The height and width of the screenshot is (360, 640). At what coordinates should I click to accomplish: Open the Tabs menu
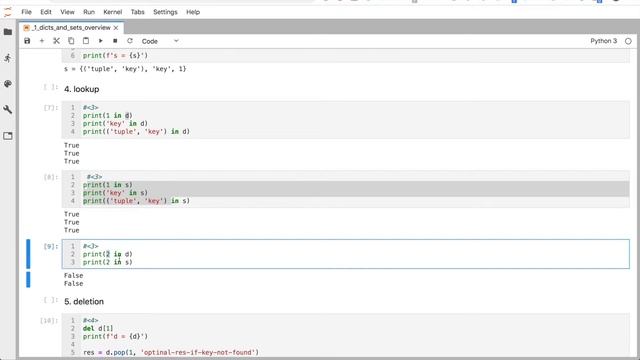(x=138, y=12)
